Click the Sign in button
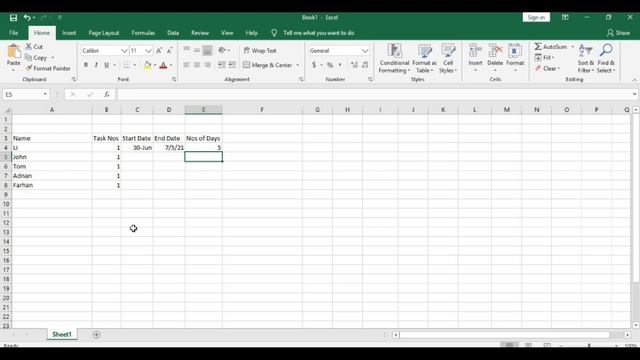This screenshot has height=360, width=640. point(536,17)
